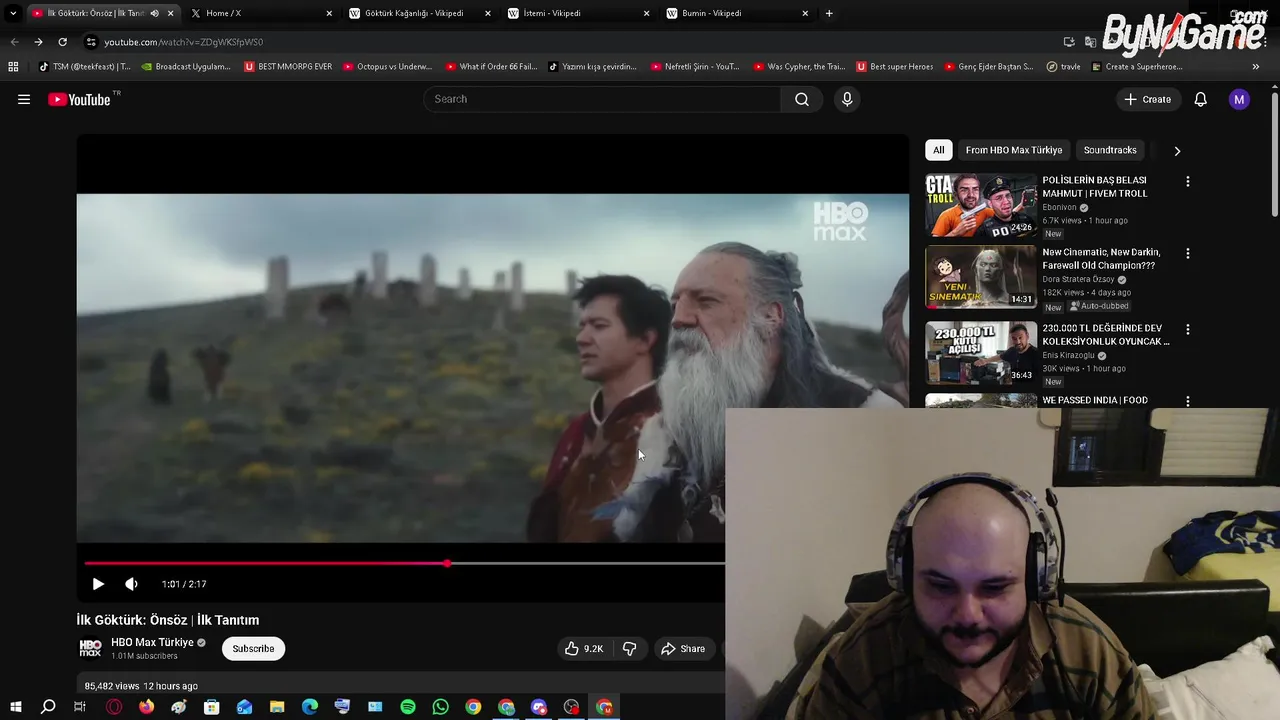Open the Create a Superheroe... bookmark

(1137, 67)
